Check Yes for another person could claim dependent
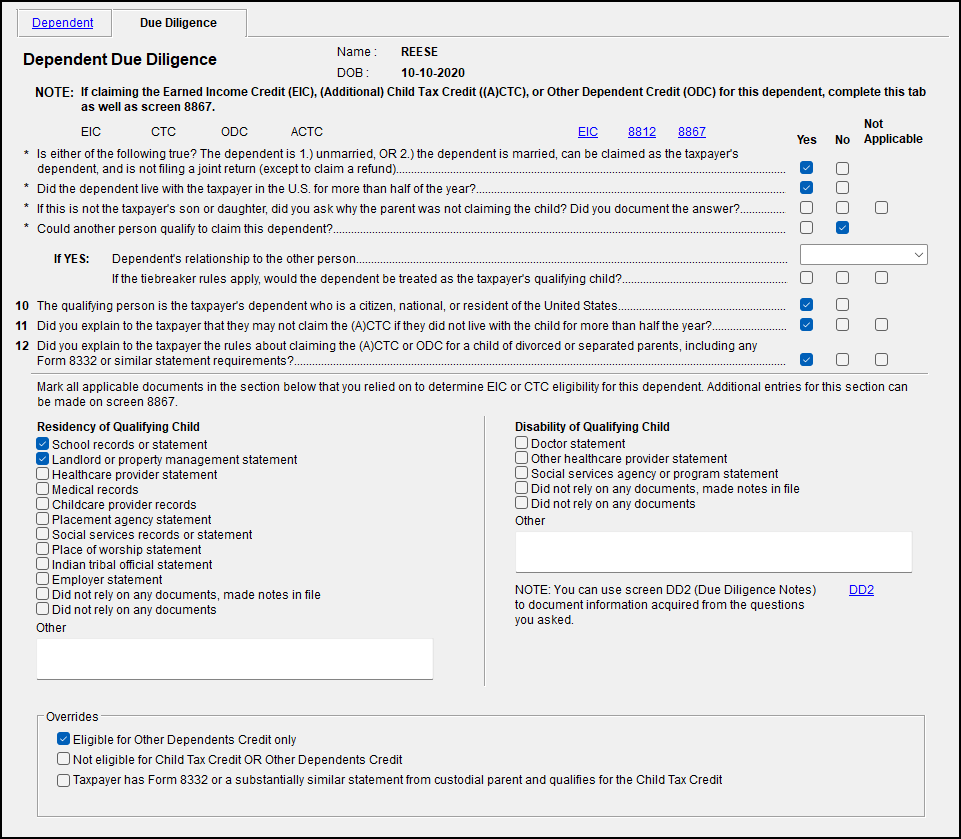 [x=807, y=227]
